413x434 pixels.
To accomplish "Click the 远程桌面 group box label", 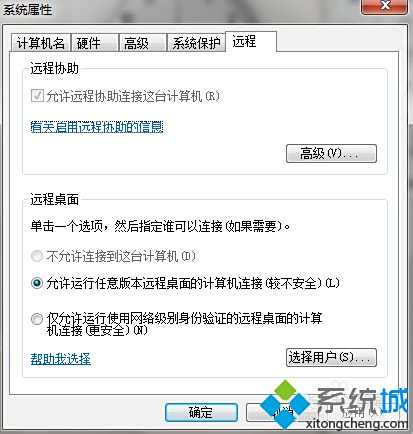I will [54, 200].
